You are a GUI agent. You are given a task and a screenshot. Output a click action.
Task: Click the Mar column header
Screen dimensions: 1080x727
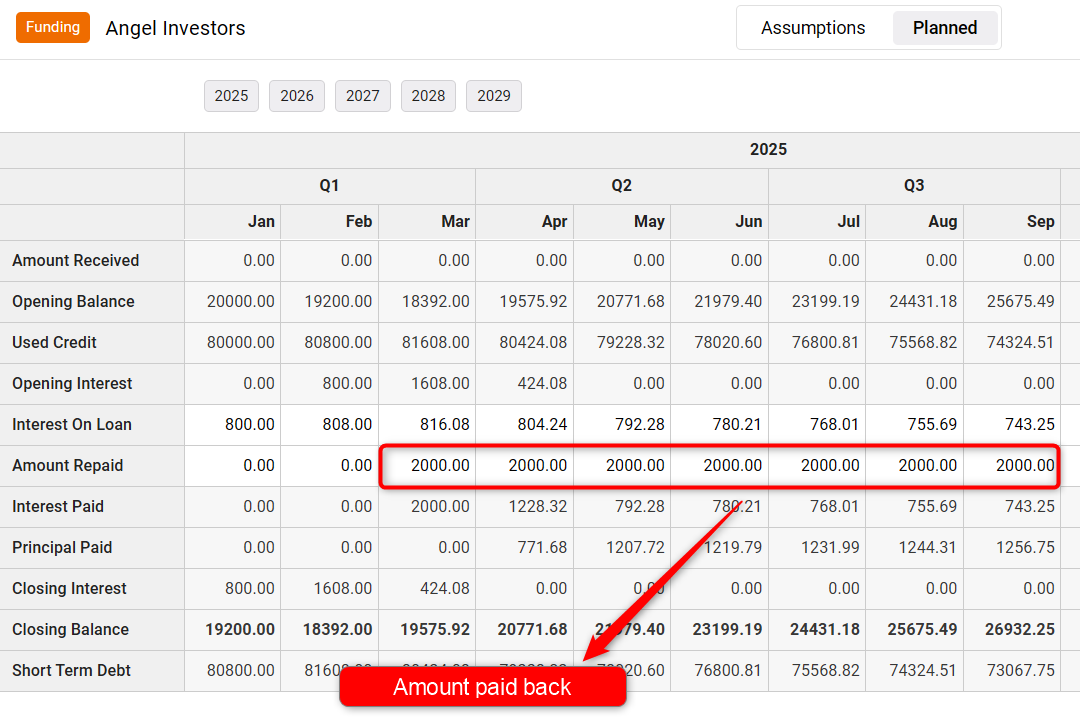[x=455, y=222]
